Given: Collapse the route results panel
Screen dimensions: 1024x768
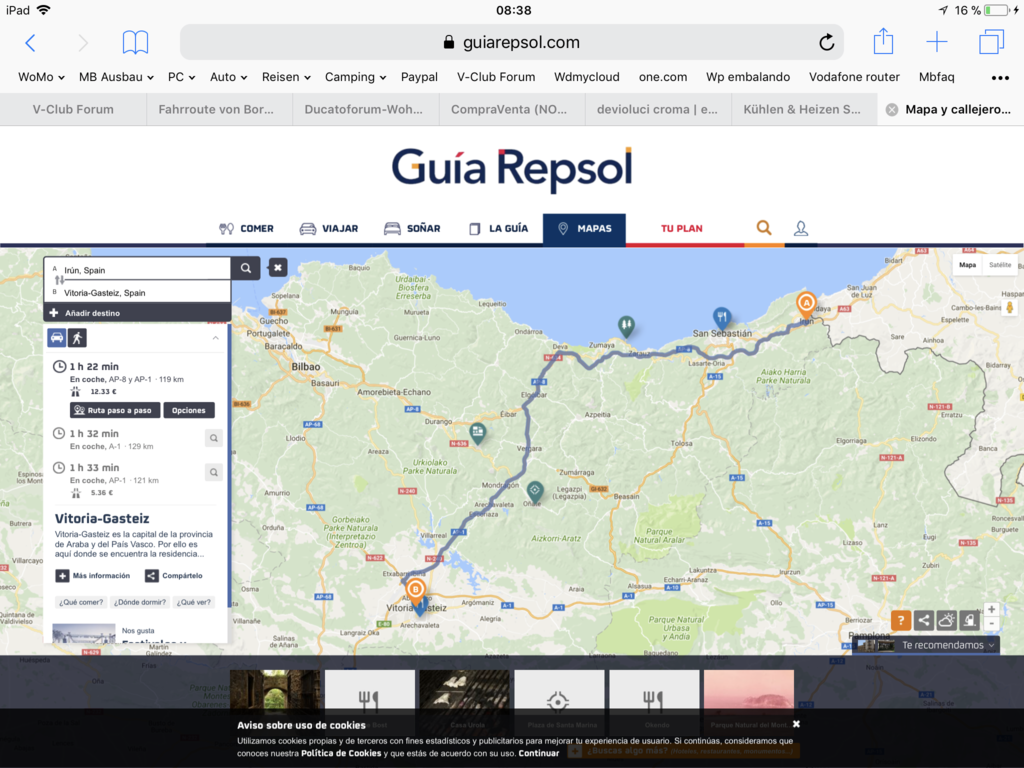Looking at the screenshot, I should 216,338.
